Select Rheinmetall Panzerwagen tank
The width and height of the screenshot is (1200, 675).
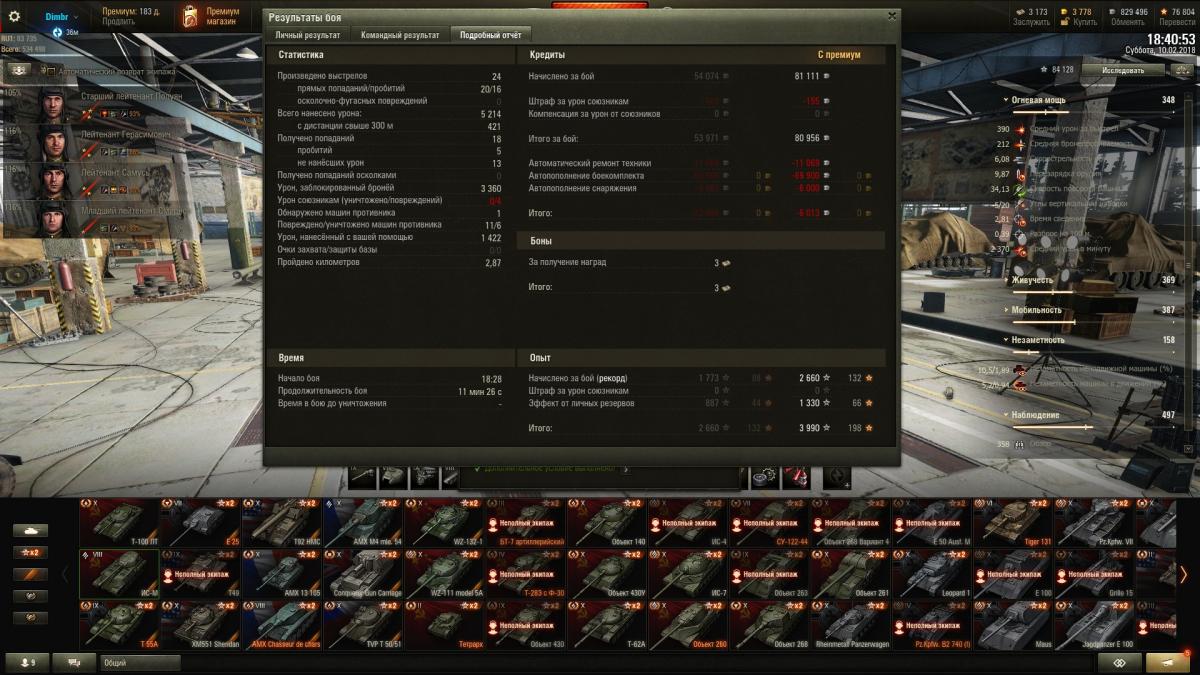(850, 625)
